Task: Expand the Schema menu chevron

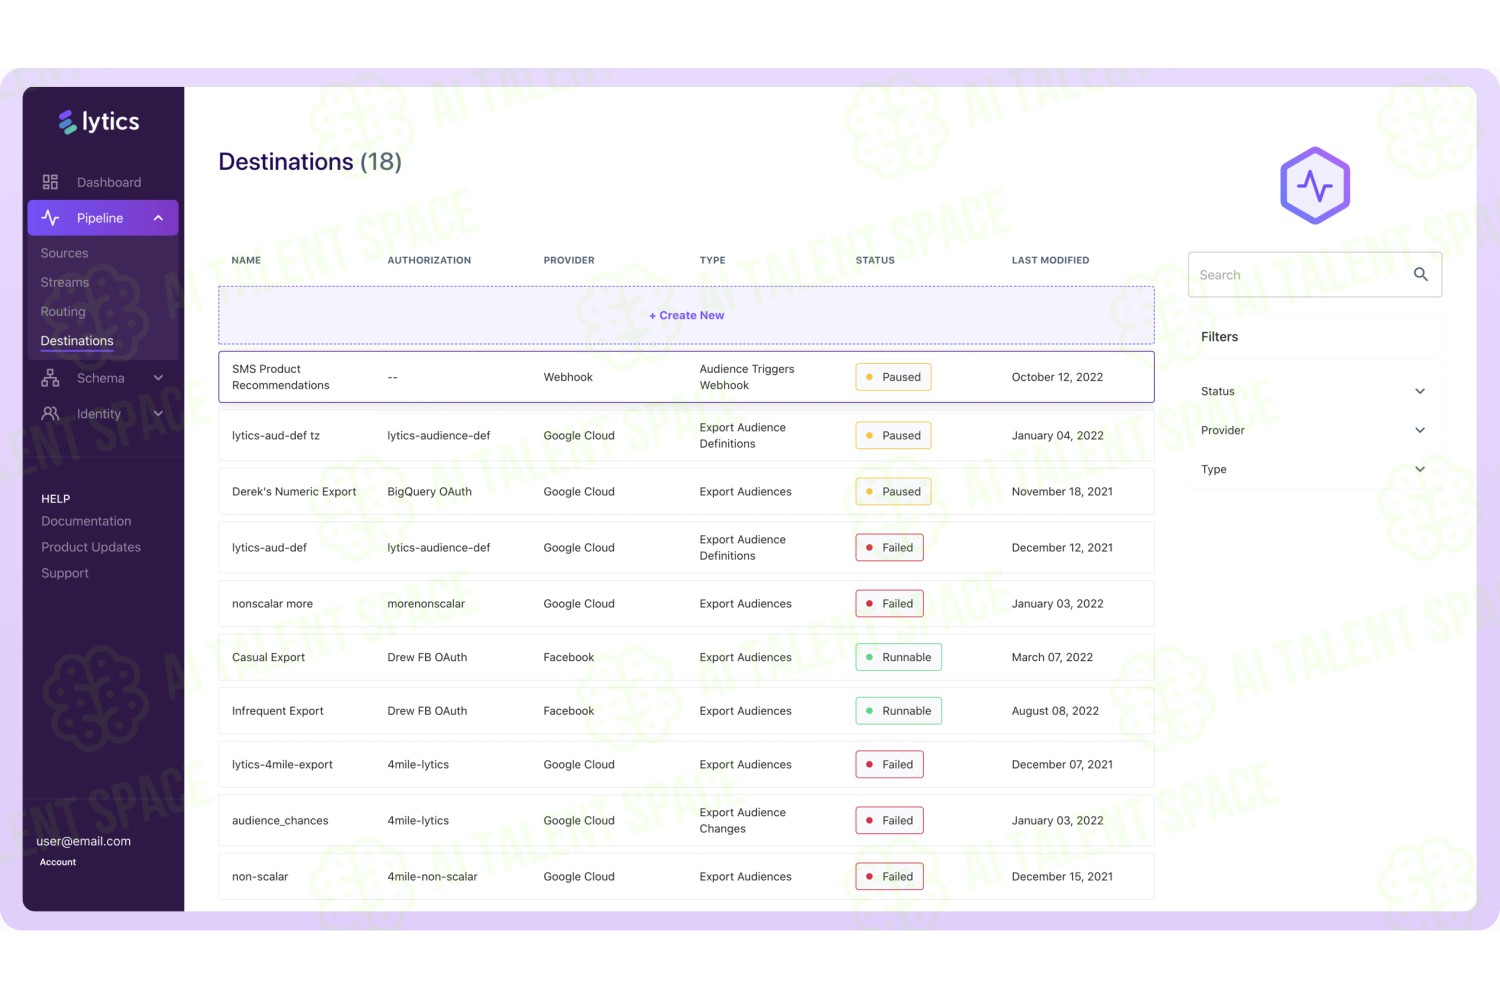Action: coord(158,378)
